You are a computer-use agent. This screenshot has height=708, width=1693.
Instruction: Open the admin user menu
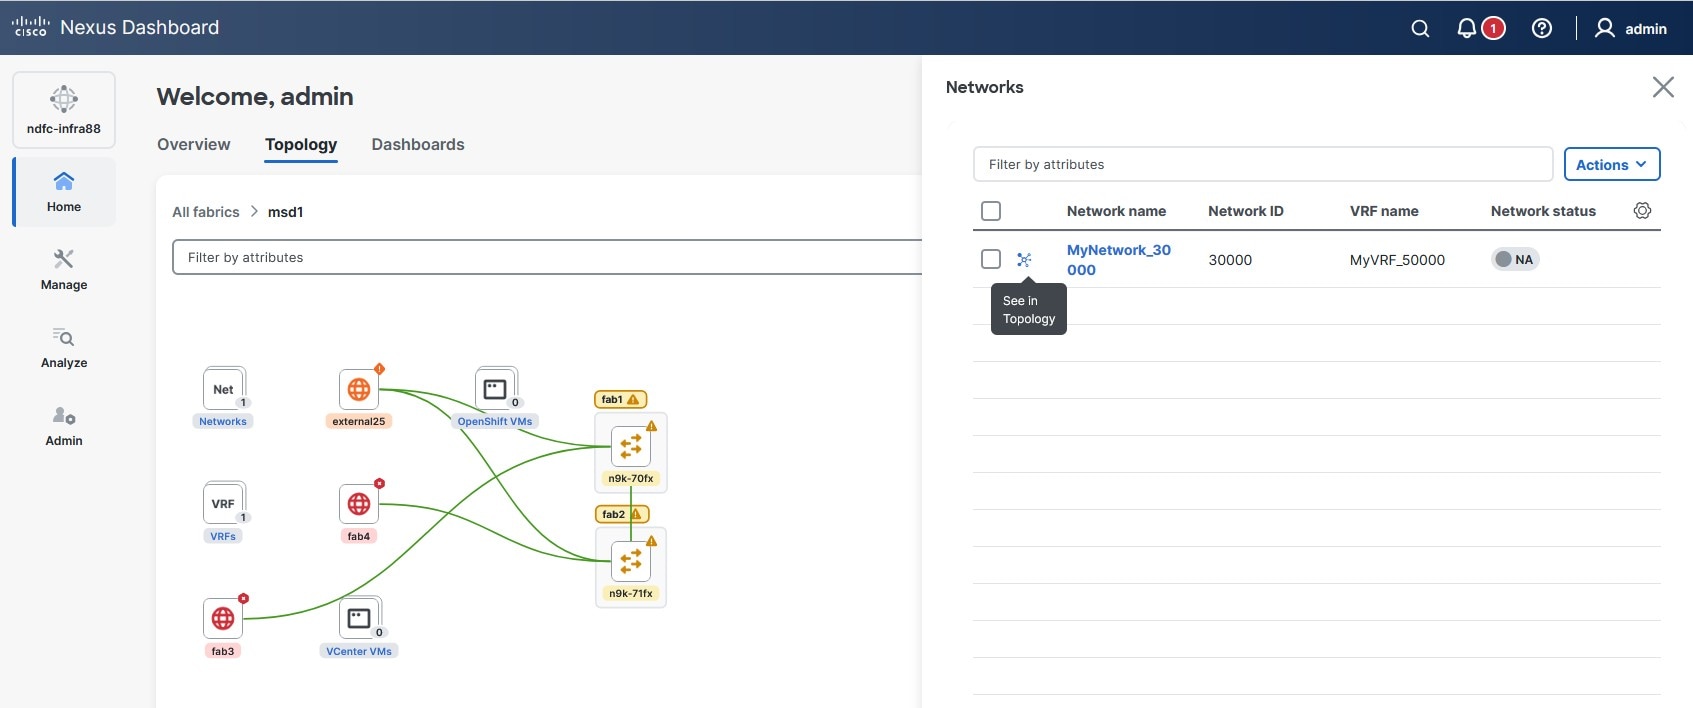[x=1631, y=28]
